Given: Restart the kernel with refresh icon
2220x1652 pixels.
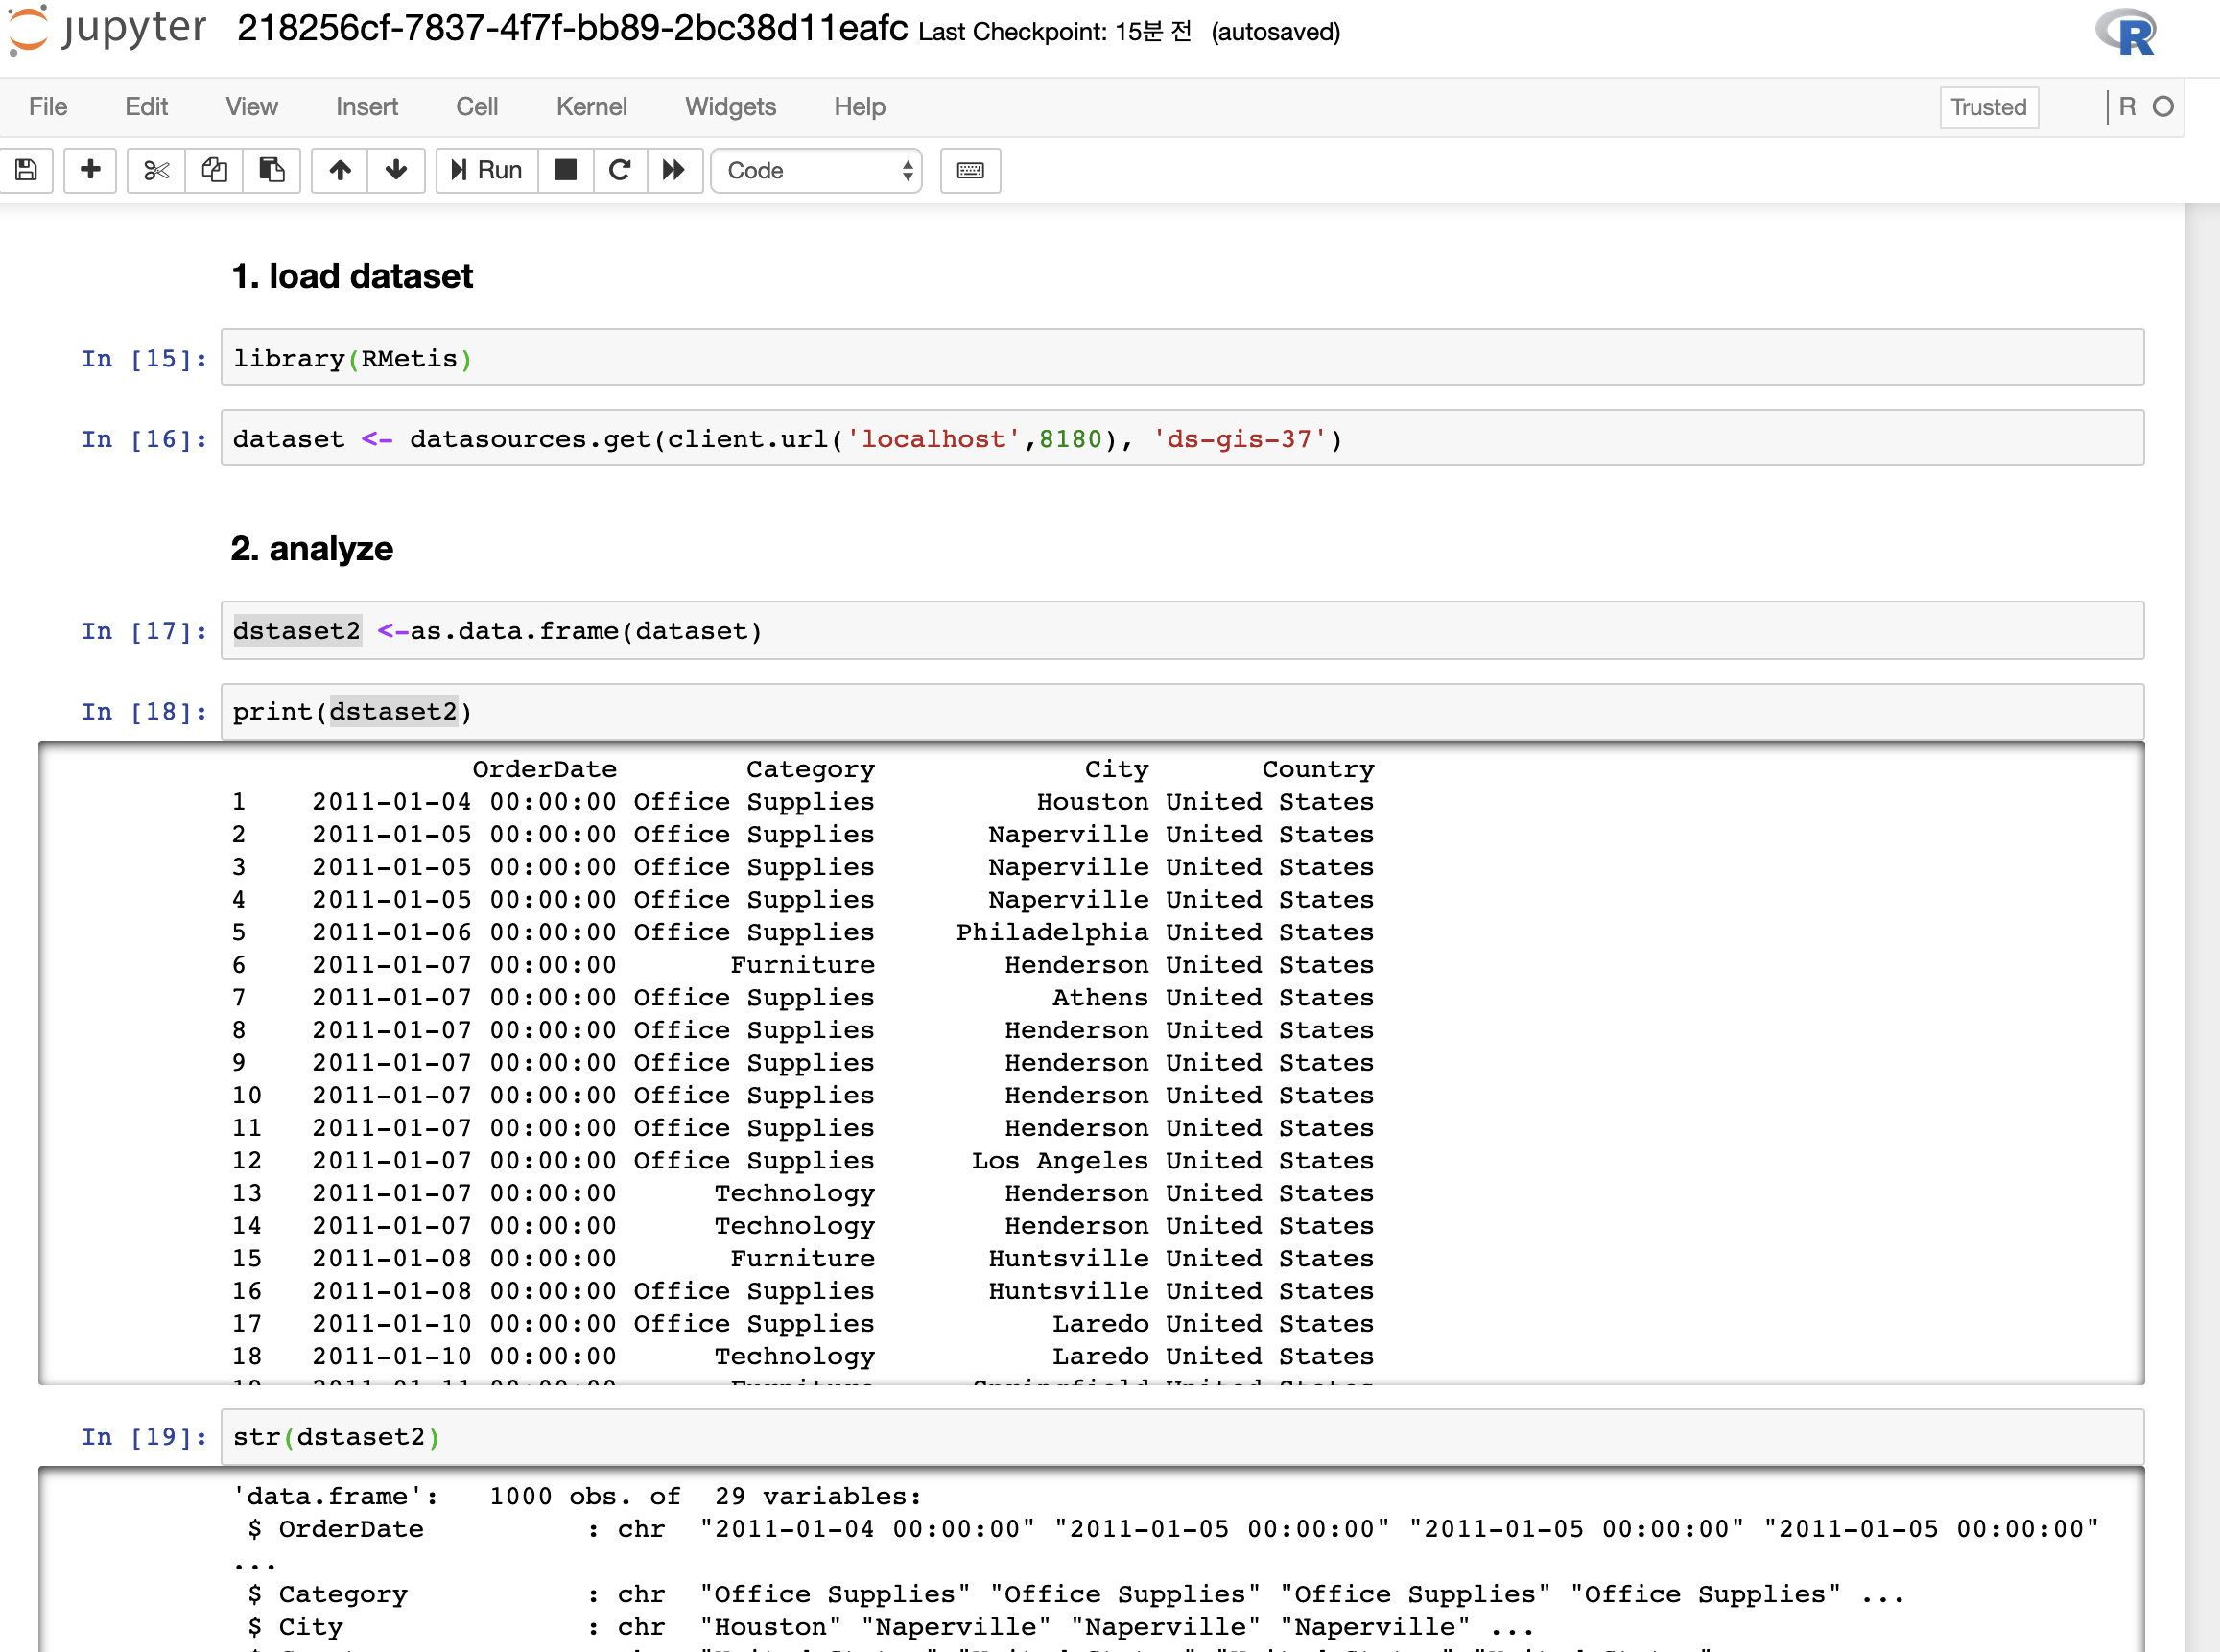Looking at the screenshot, I should (620, 170).
